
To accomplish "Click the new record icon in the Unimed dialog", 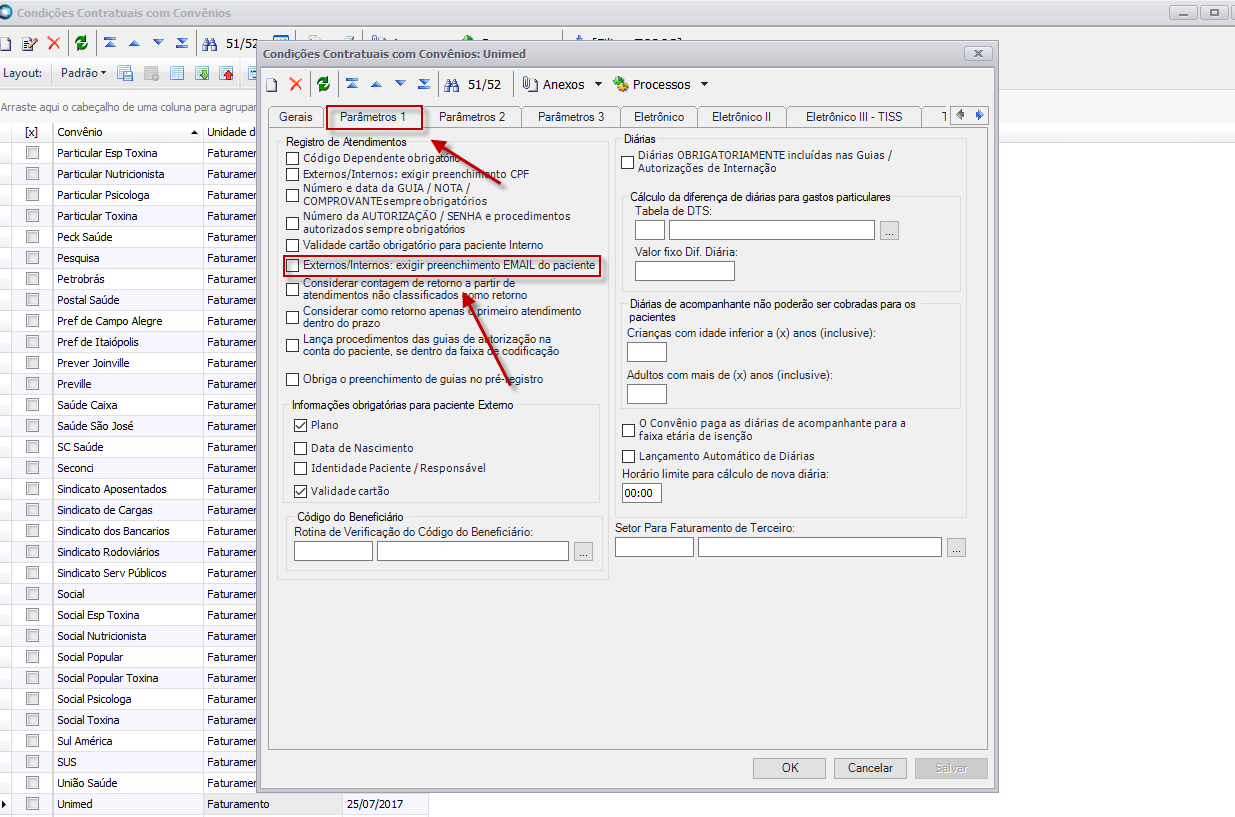I will tap(271, 85).
